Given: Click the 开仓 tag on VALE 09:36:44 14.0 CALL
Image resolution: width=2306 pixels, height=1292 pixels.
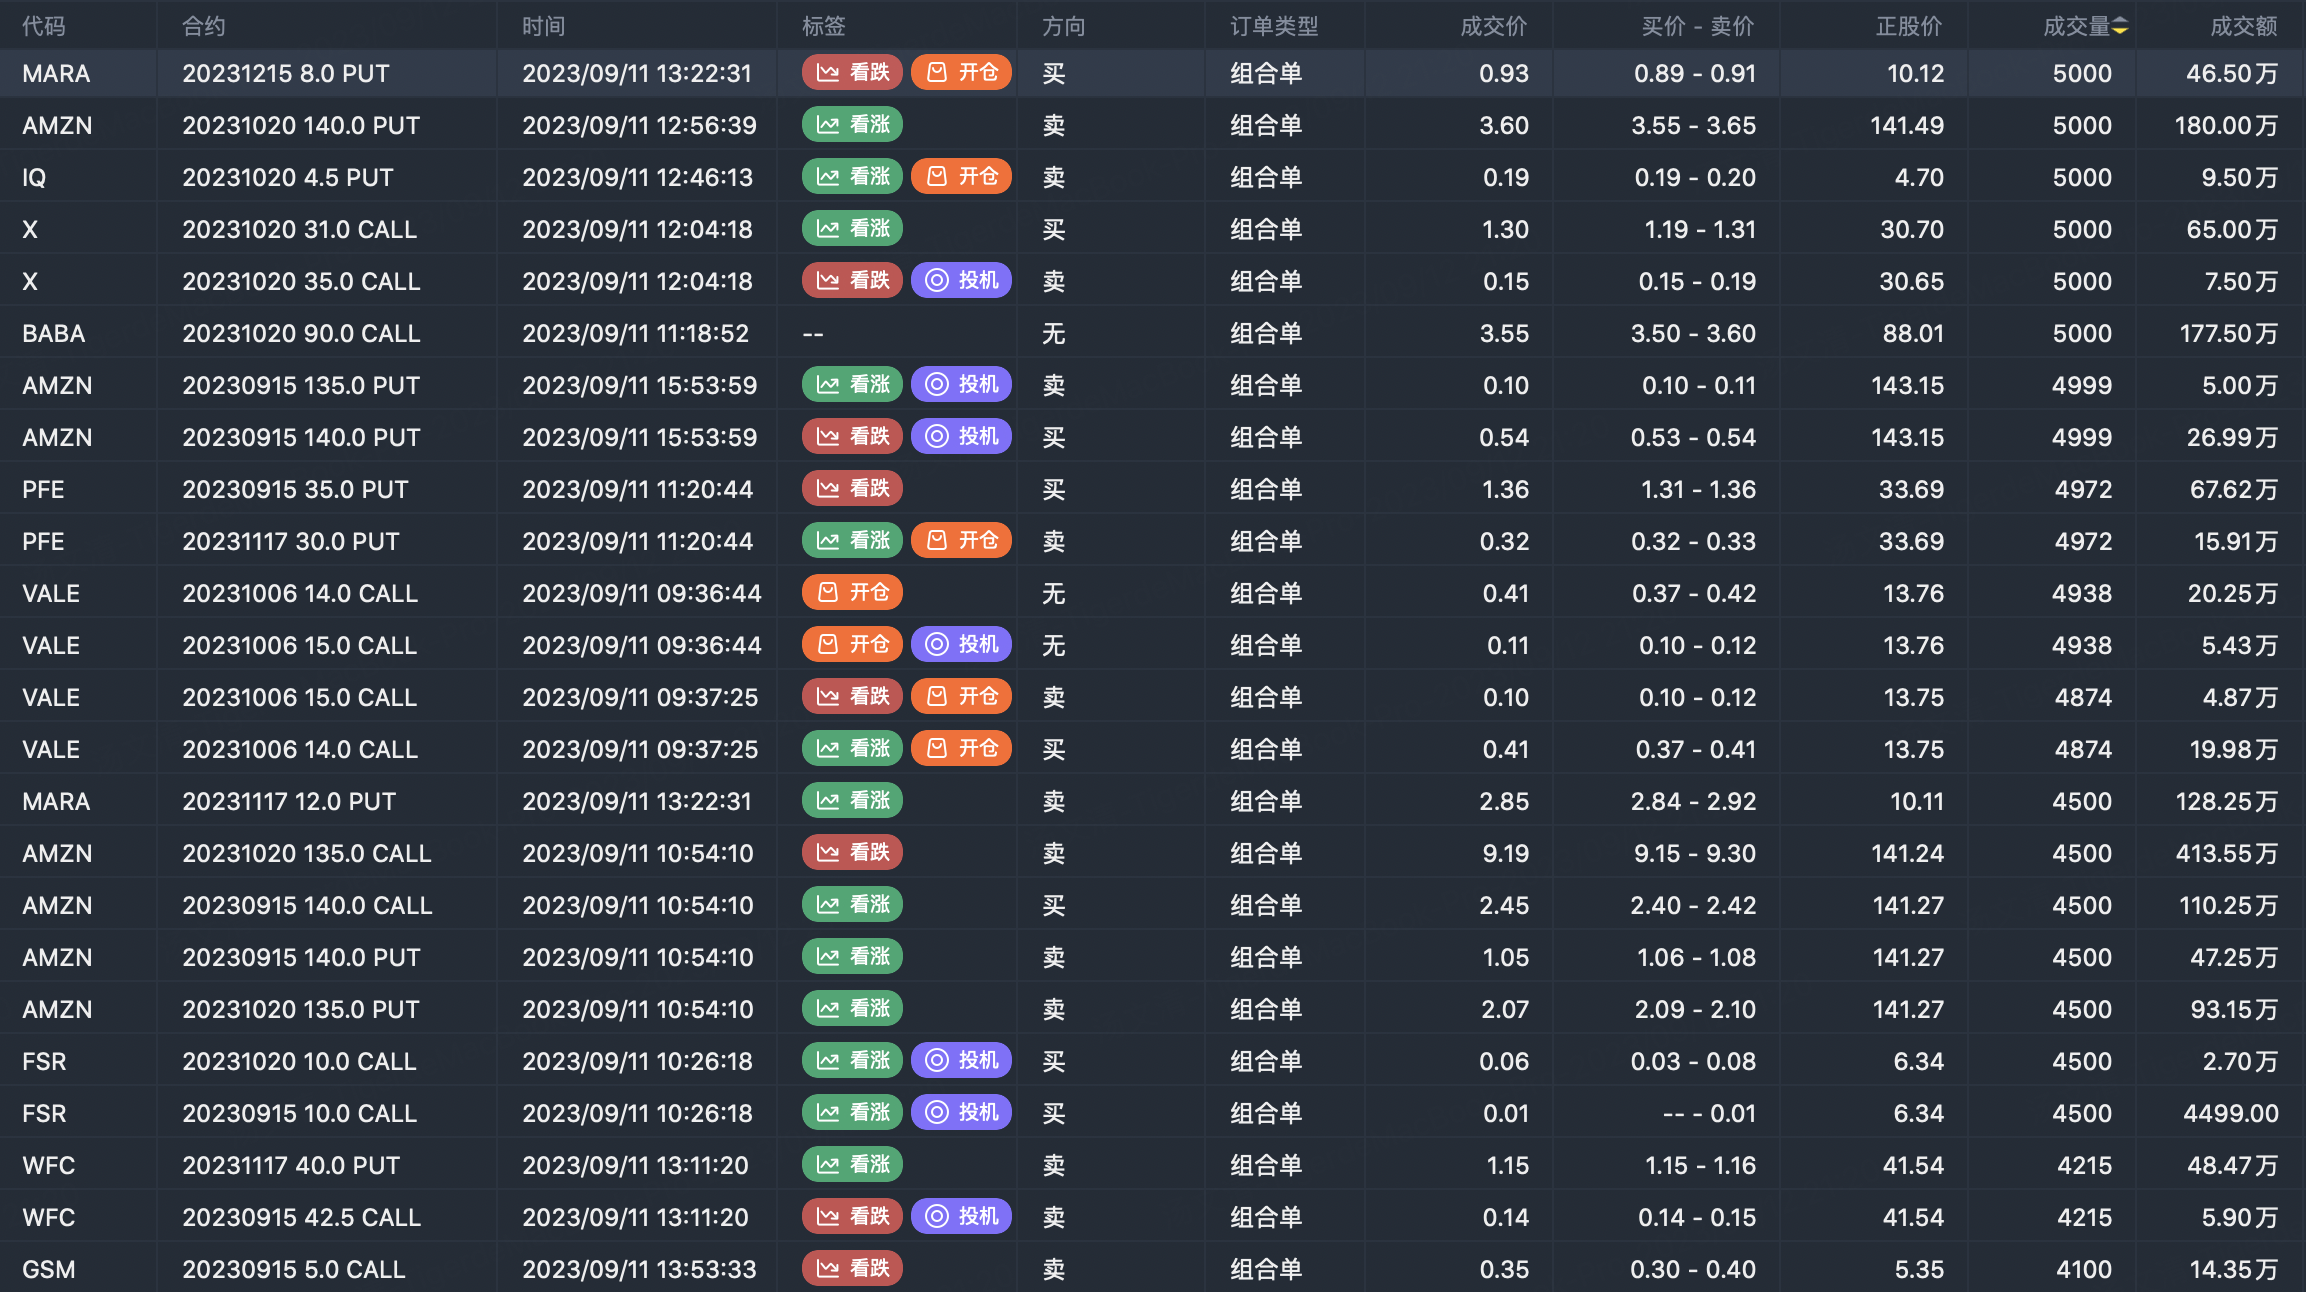Looking at the screenshot, I should [x=852, y=593].
